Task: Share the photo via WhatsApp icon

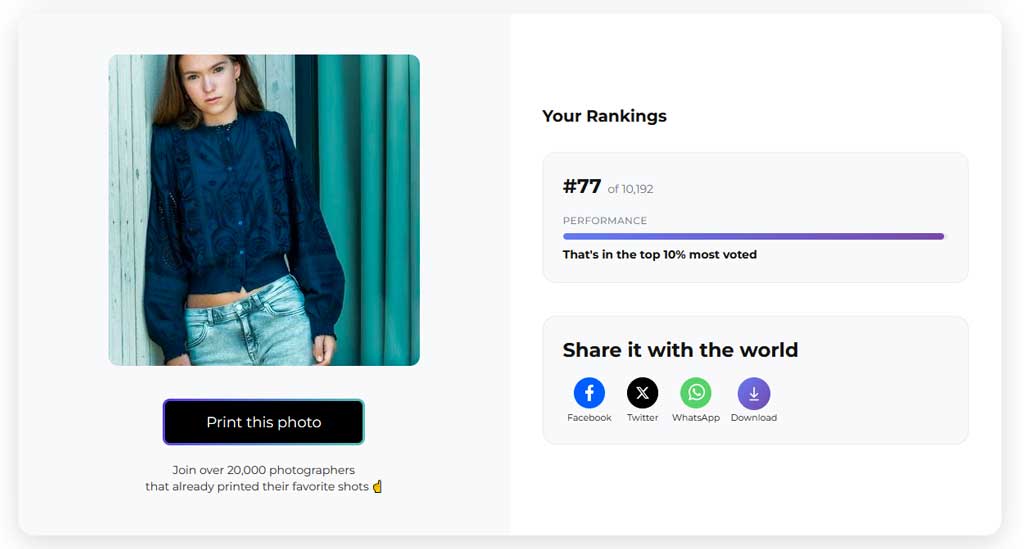Action: 696,392
